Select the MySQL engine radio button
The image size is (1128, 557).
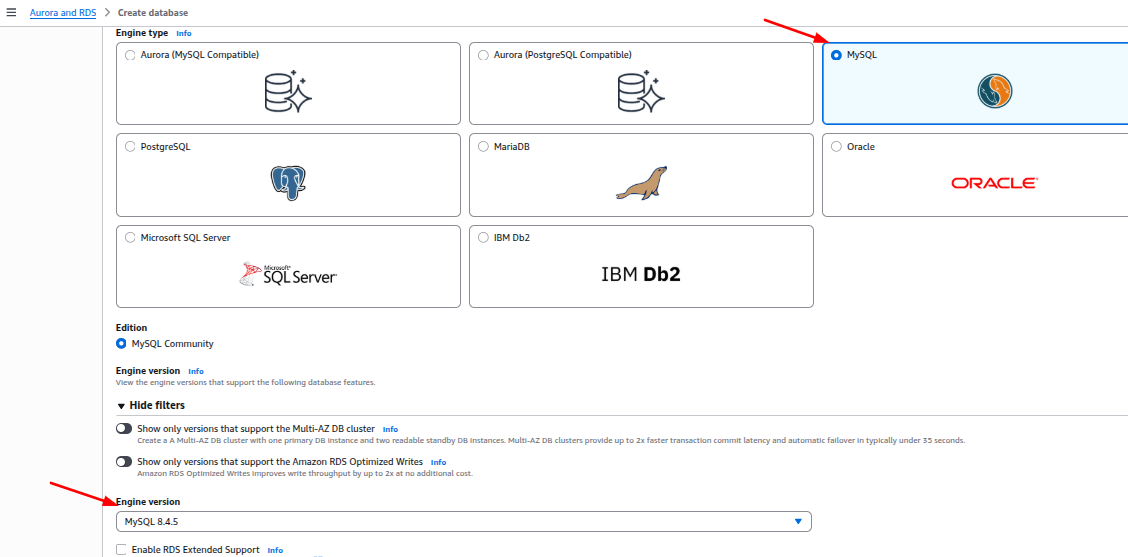(x=836, y=55)
